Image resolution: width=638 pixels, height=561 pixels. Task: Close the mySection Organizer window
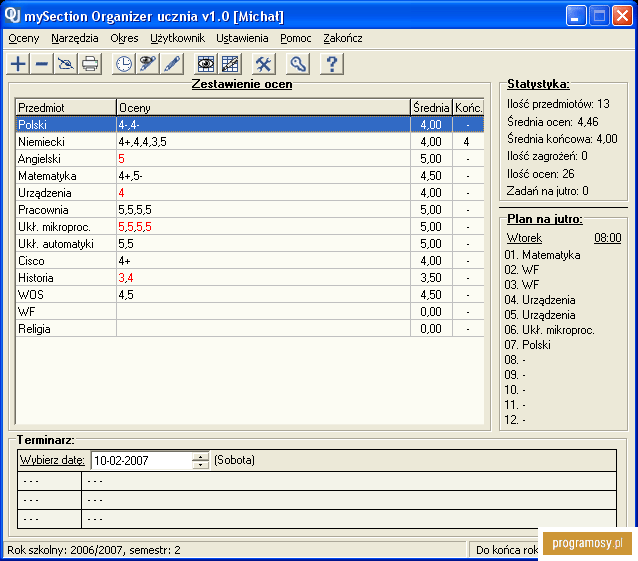point(623,16)
